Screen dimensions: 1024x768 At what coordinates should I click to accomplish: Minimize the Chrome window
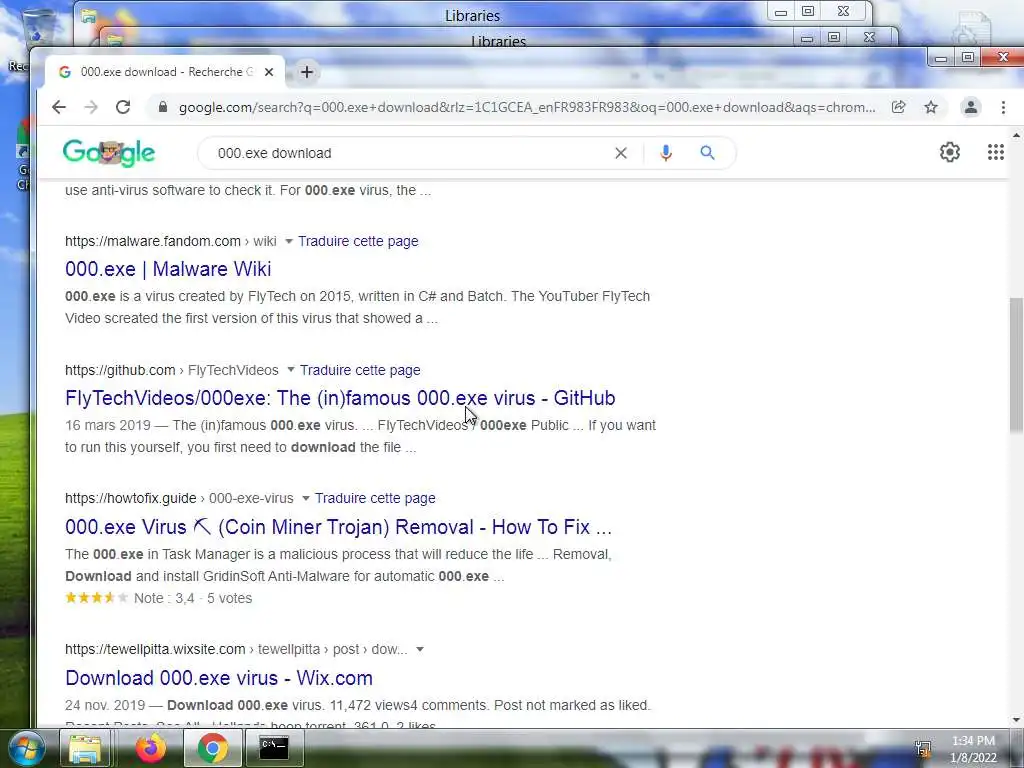pos(940,58)
